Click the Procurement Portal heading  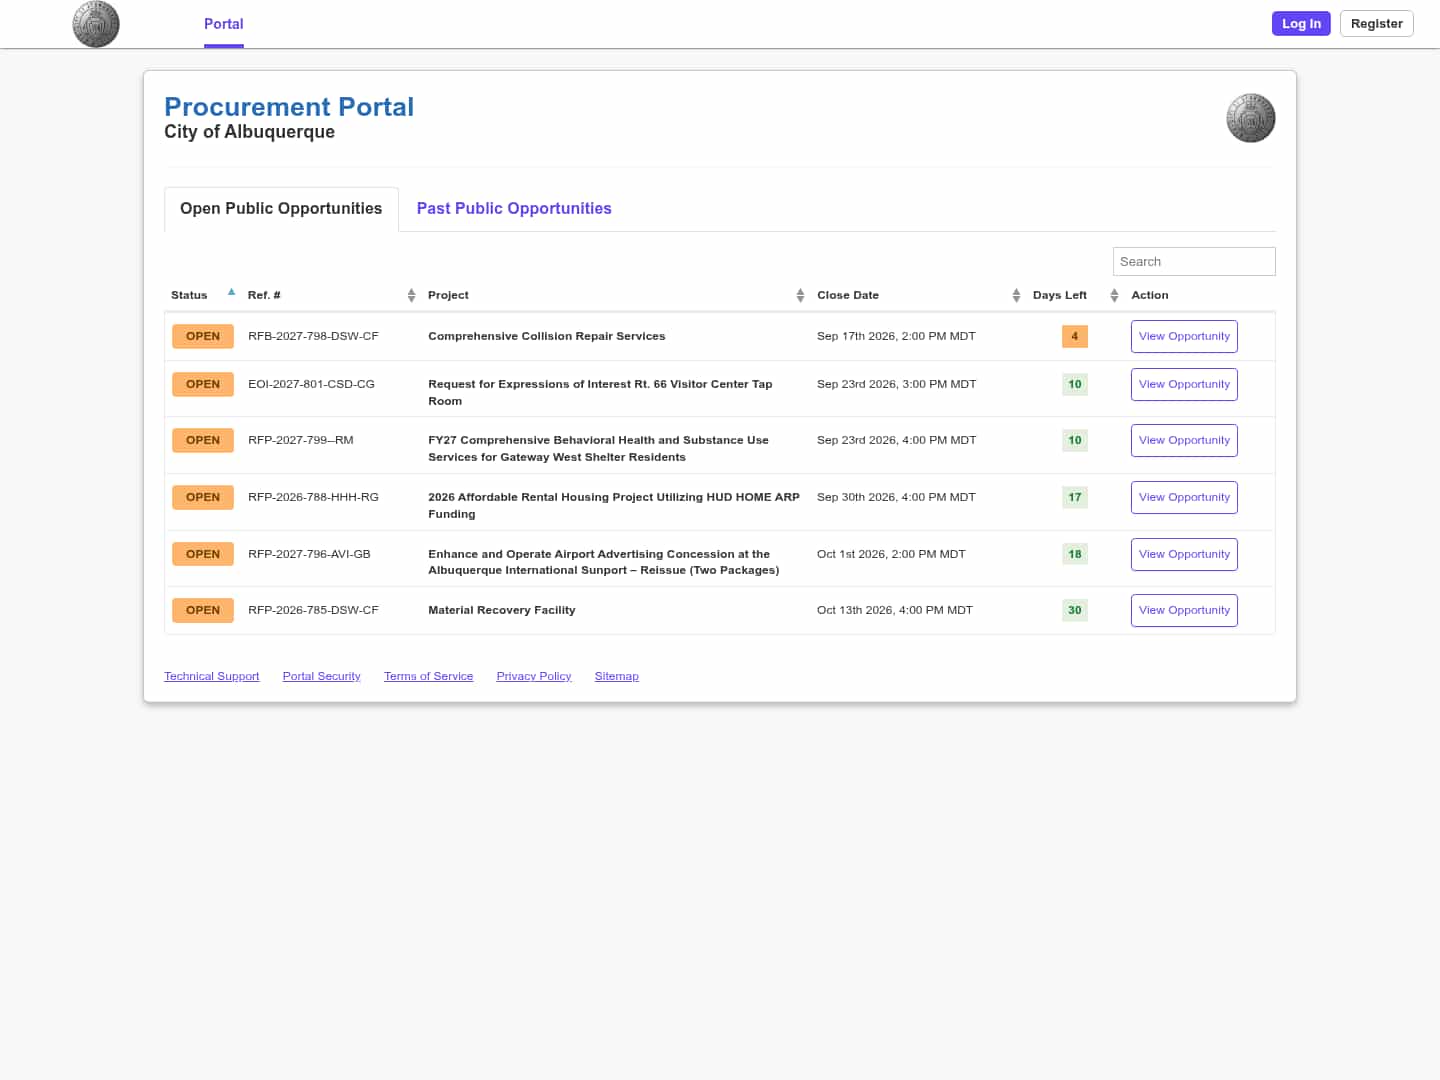289,106
